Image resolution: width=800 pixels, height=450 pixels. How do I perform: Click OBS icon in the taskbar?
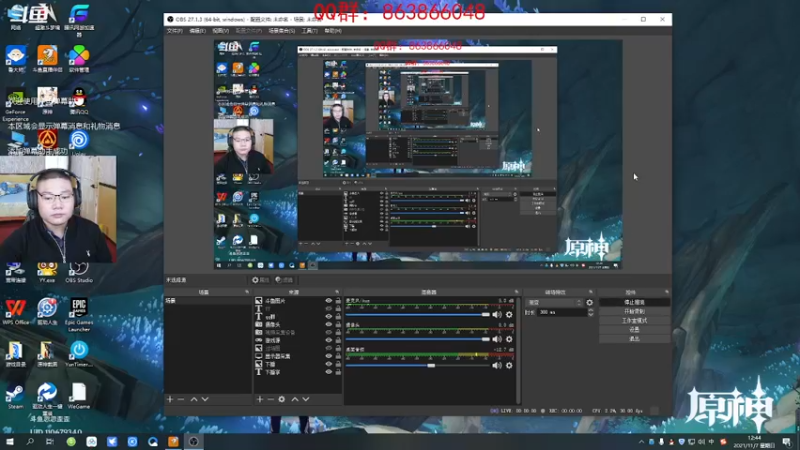coord(193,442)
